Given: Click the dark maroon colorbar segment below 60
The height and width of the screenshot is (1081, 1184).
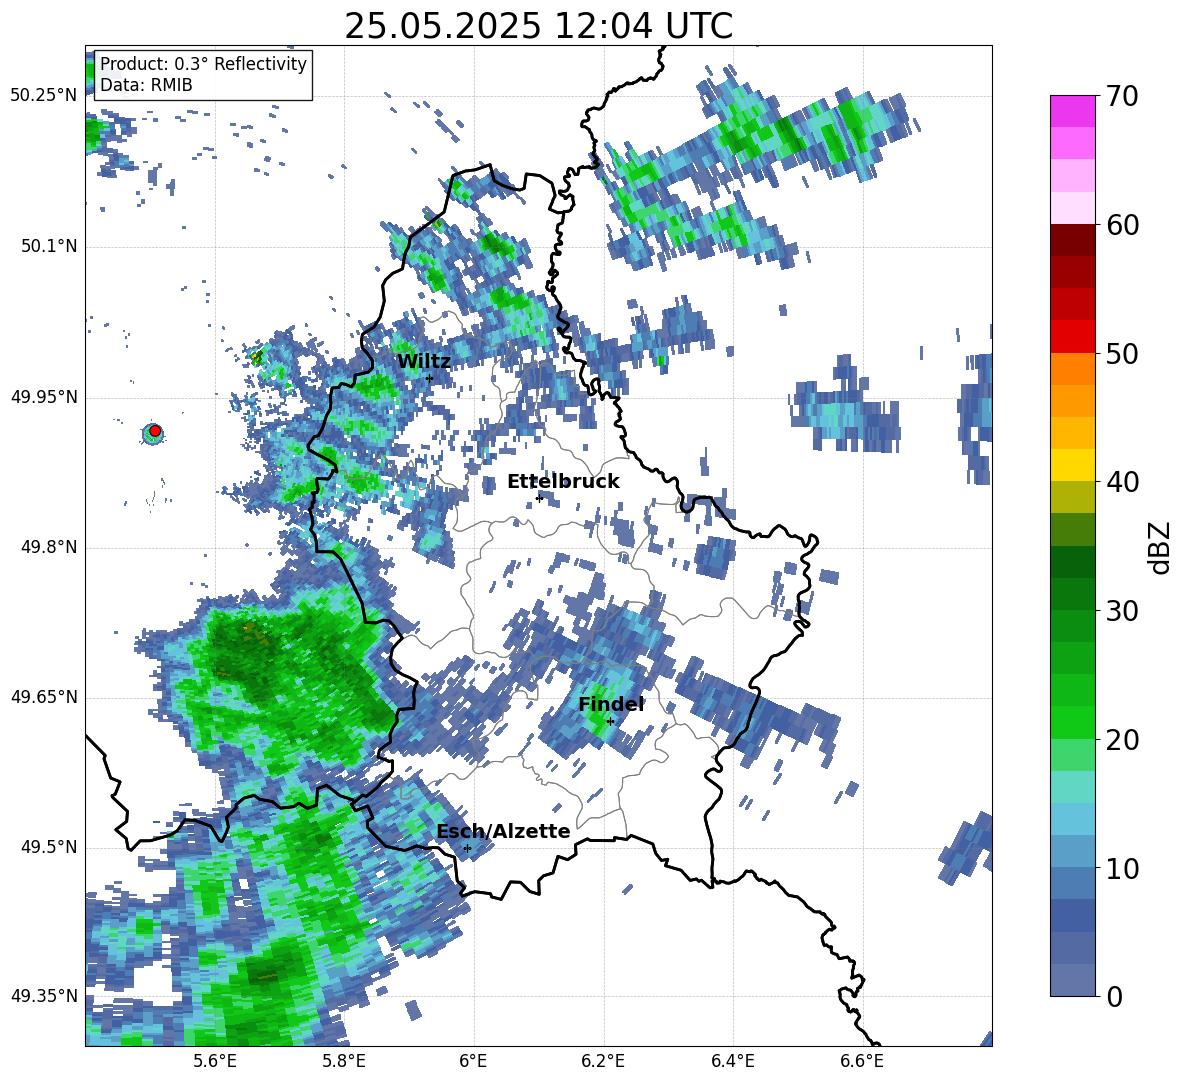Looking at the screenshot, I should [x=1072, y=240].
